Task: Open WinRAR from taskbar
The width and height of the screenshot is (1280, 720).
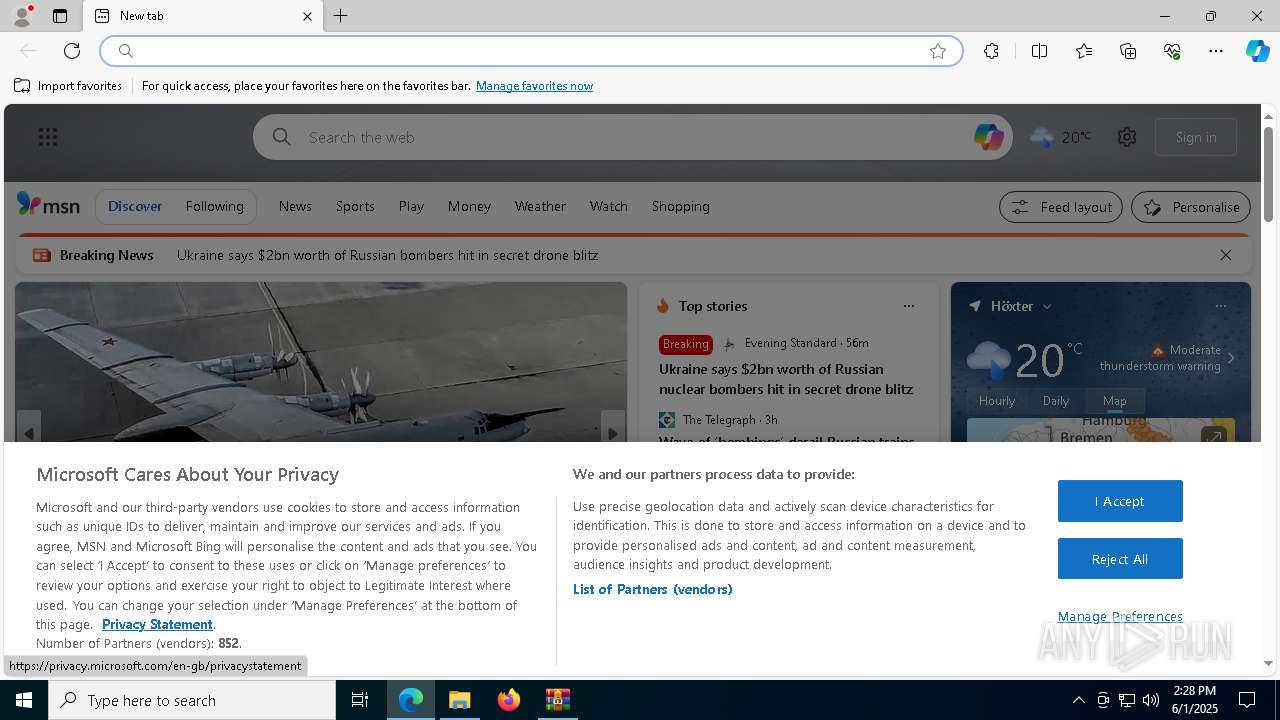Action: (558, 700)
